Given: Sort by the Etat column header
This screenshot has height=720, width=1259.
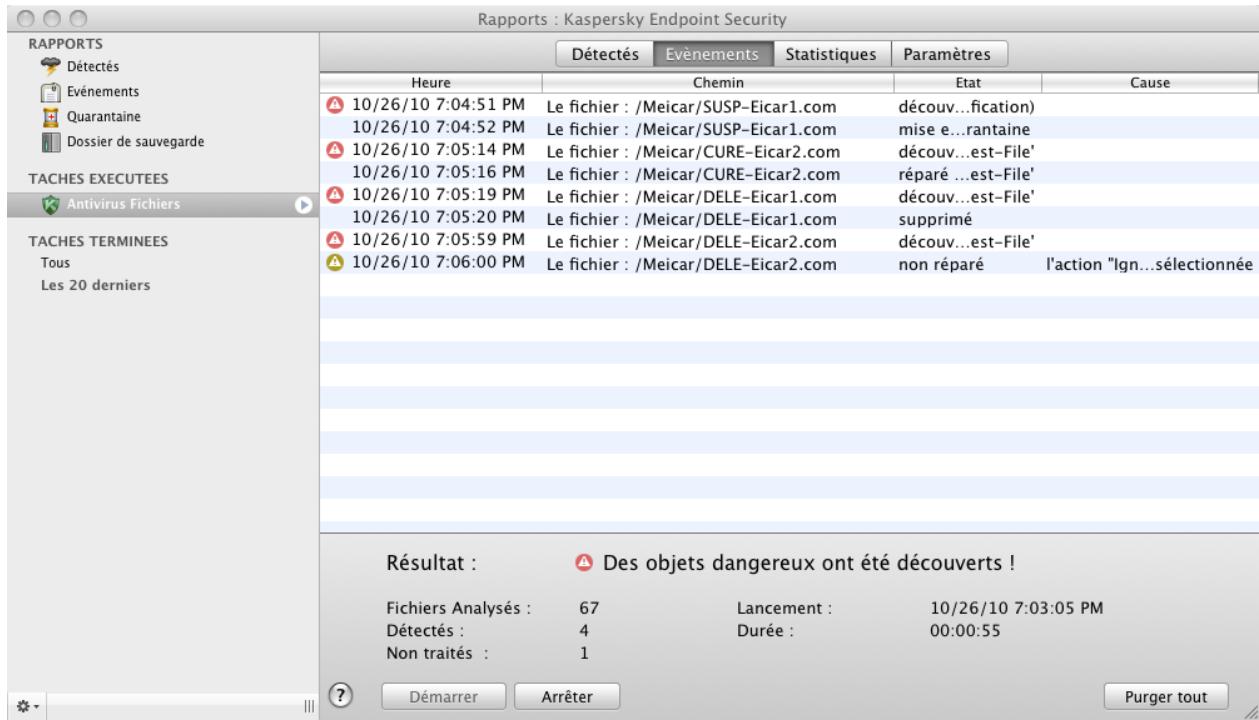Looking at the screenshot, I should click(x=967, y=84).
